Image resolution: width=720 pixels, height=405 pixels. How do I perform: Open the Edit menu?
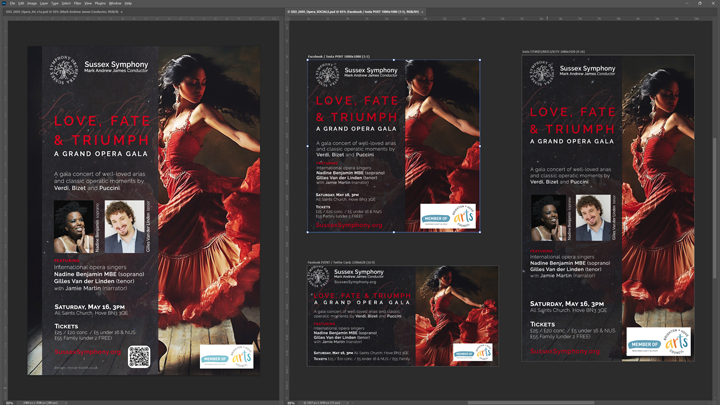pos(22,3)
